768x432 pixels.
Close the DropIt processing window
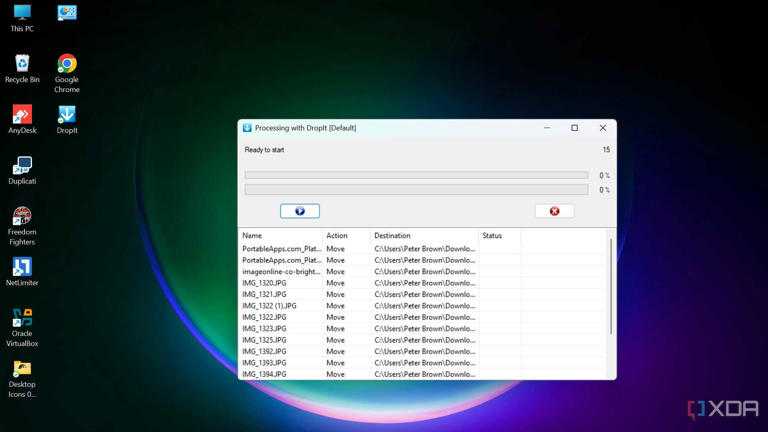coord(602,128)
